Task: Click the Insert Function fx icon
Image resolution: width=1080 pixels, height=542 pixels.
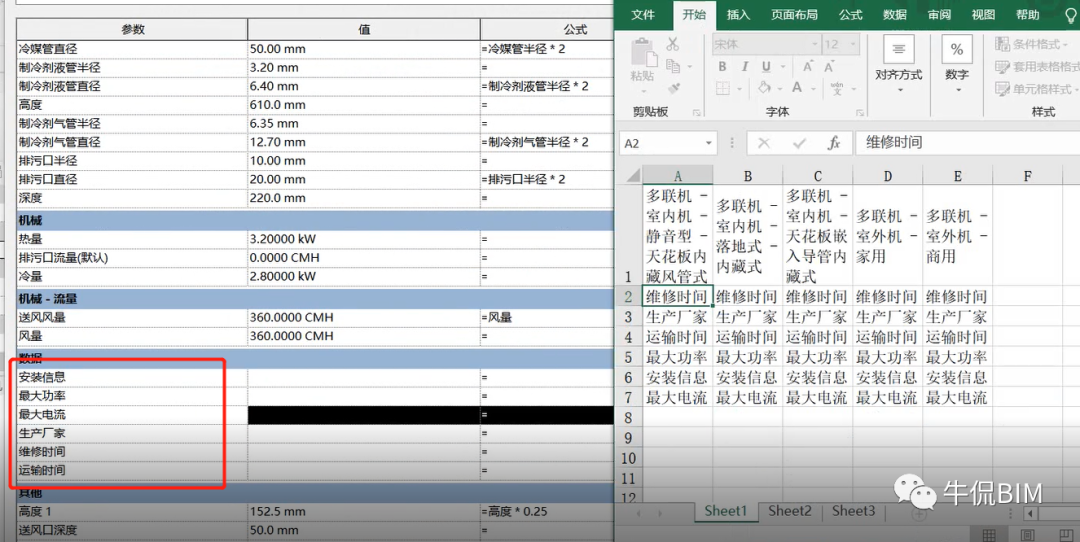Action: point(833,143)
